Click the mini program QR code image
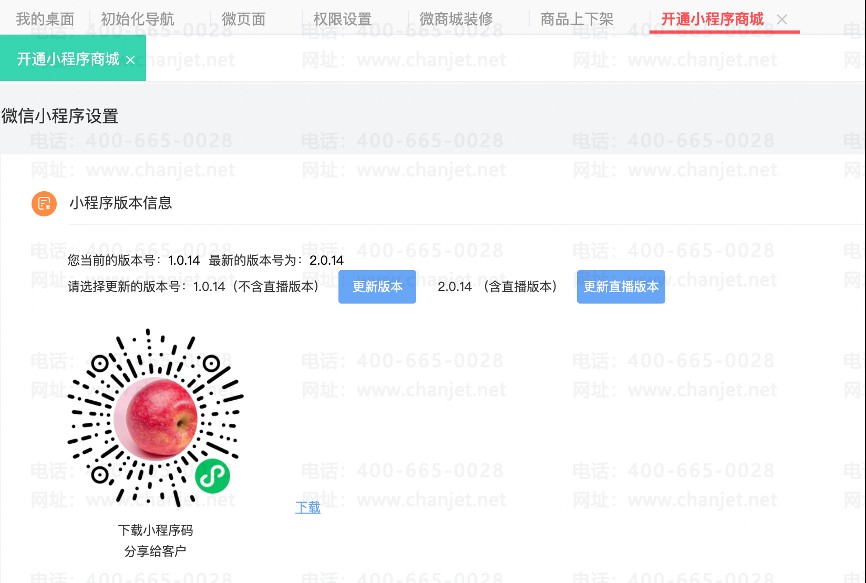This screenshot has width=866, height=583. pos(155,418)
